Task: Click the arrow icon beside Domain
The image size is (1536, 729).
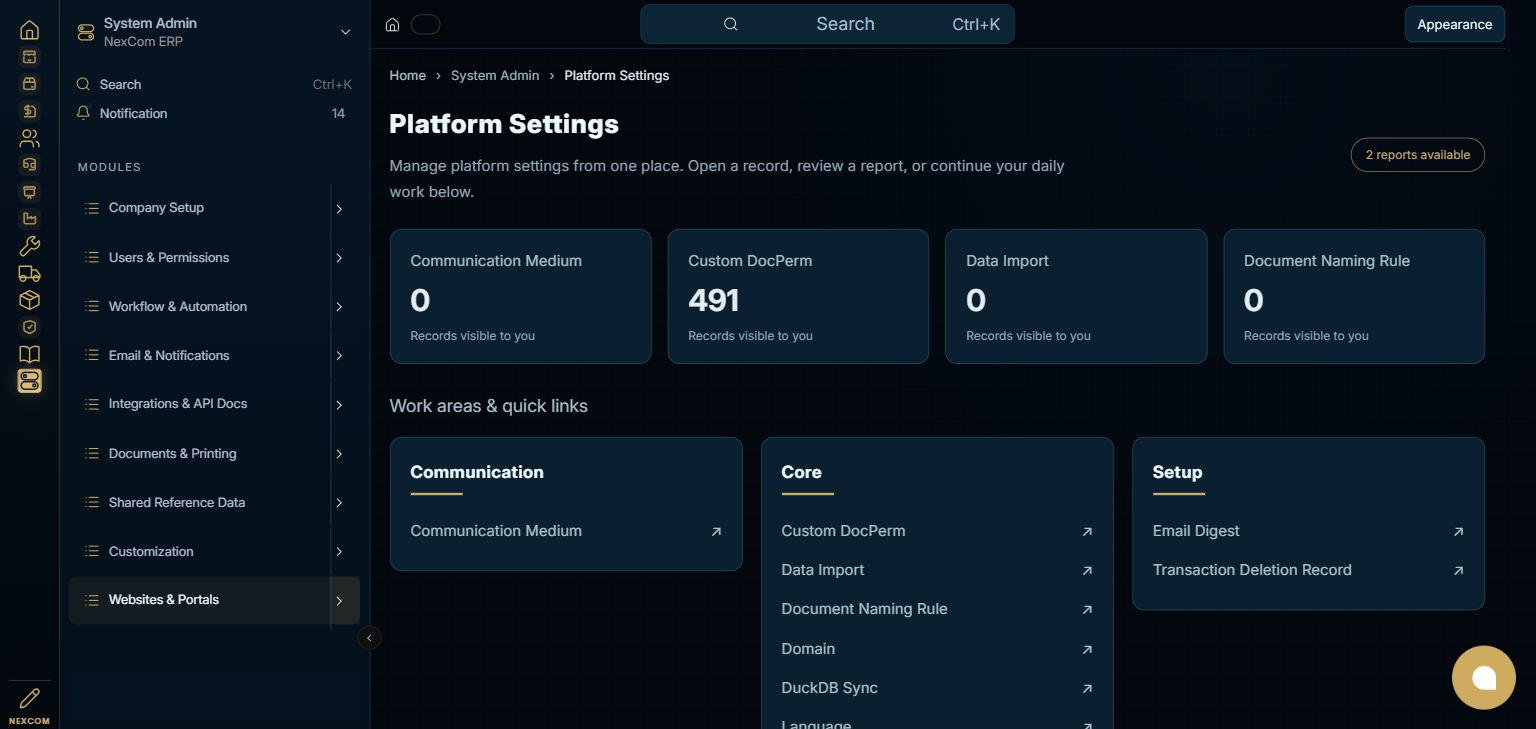Action: (1087, 650)
